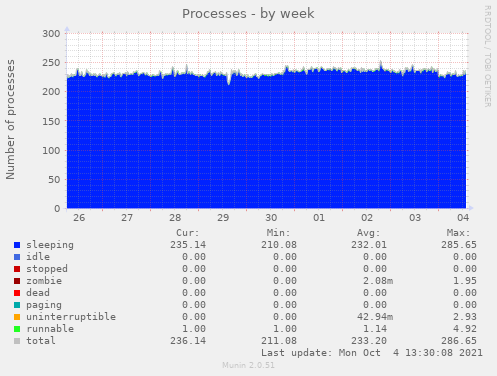Click the 'Min:' column header
Image resolution: width=497 pixels, height=376 pixels.
coord(278,233)
